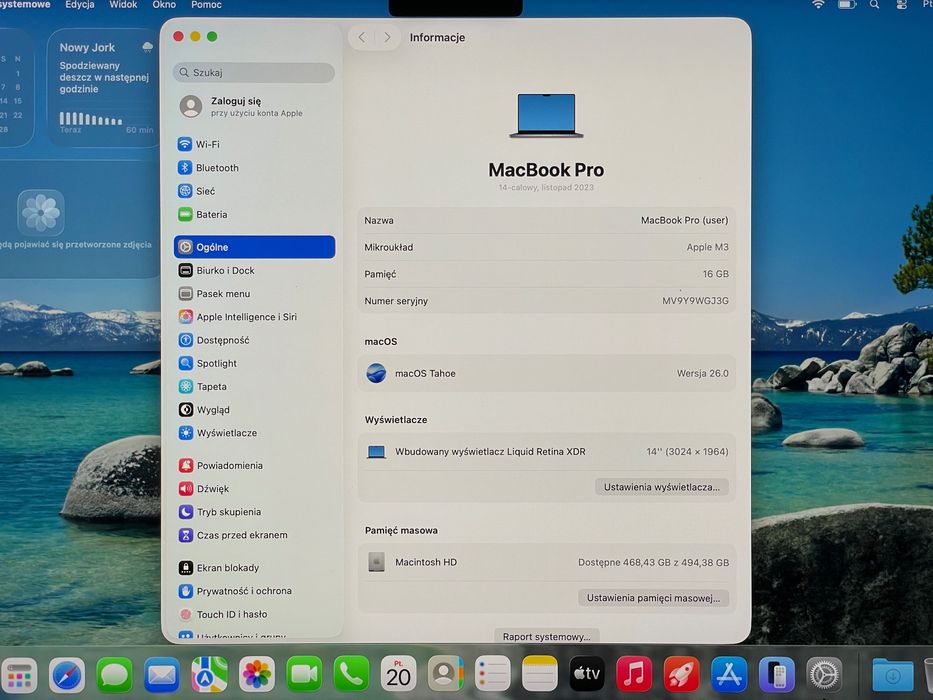Open FaceTime from the Dock
Viewport: 933px width, 700px height.
click(x=304, y=676)
